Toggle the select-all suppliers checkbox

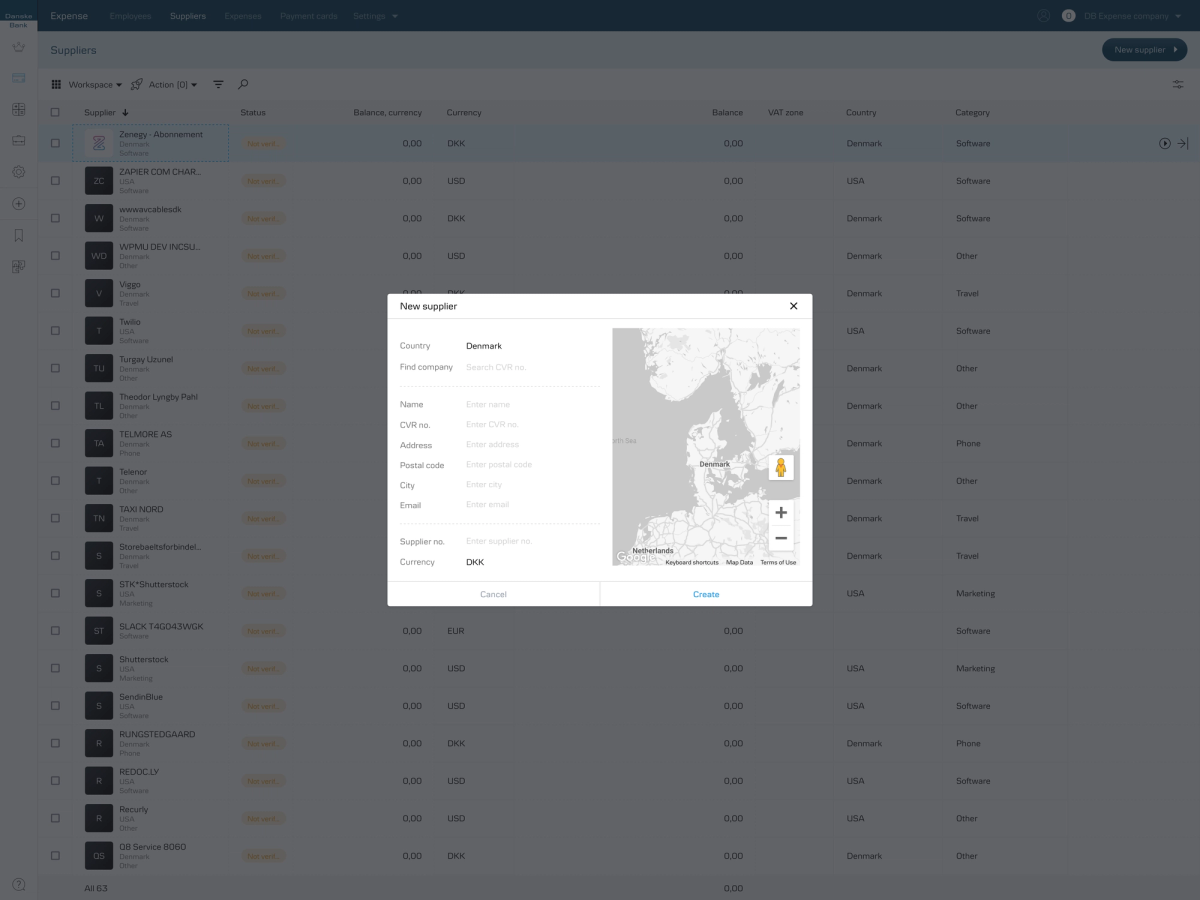[x=55, y=113]
